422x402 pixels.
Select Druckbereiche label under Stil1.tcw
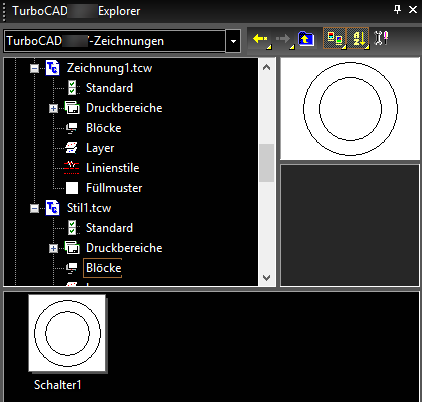124,248
